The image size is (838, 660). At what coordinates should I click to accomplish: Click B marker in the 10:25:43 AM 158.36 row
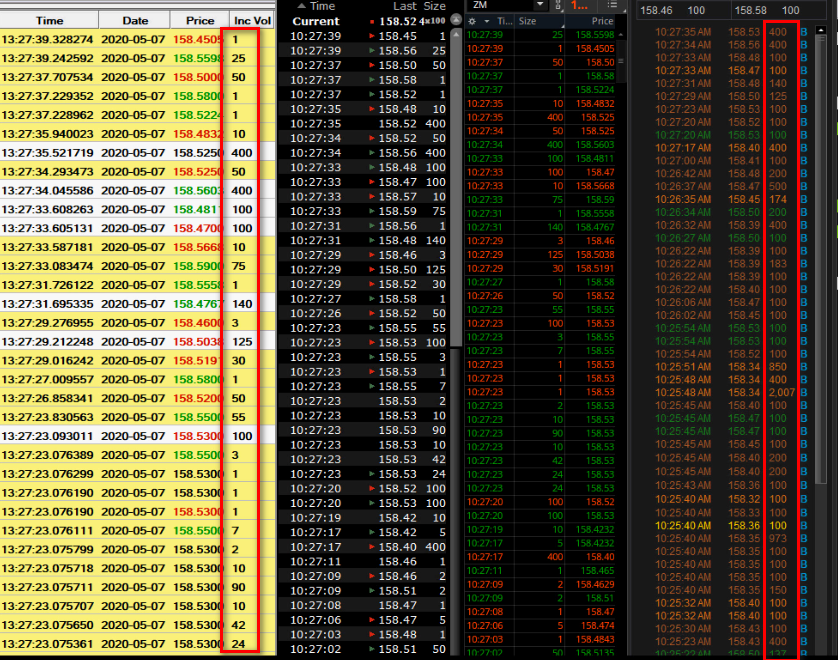(x=804, y=485)
